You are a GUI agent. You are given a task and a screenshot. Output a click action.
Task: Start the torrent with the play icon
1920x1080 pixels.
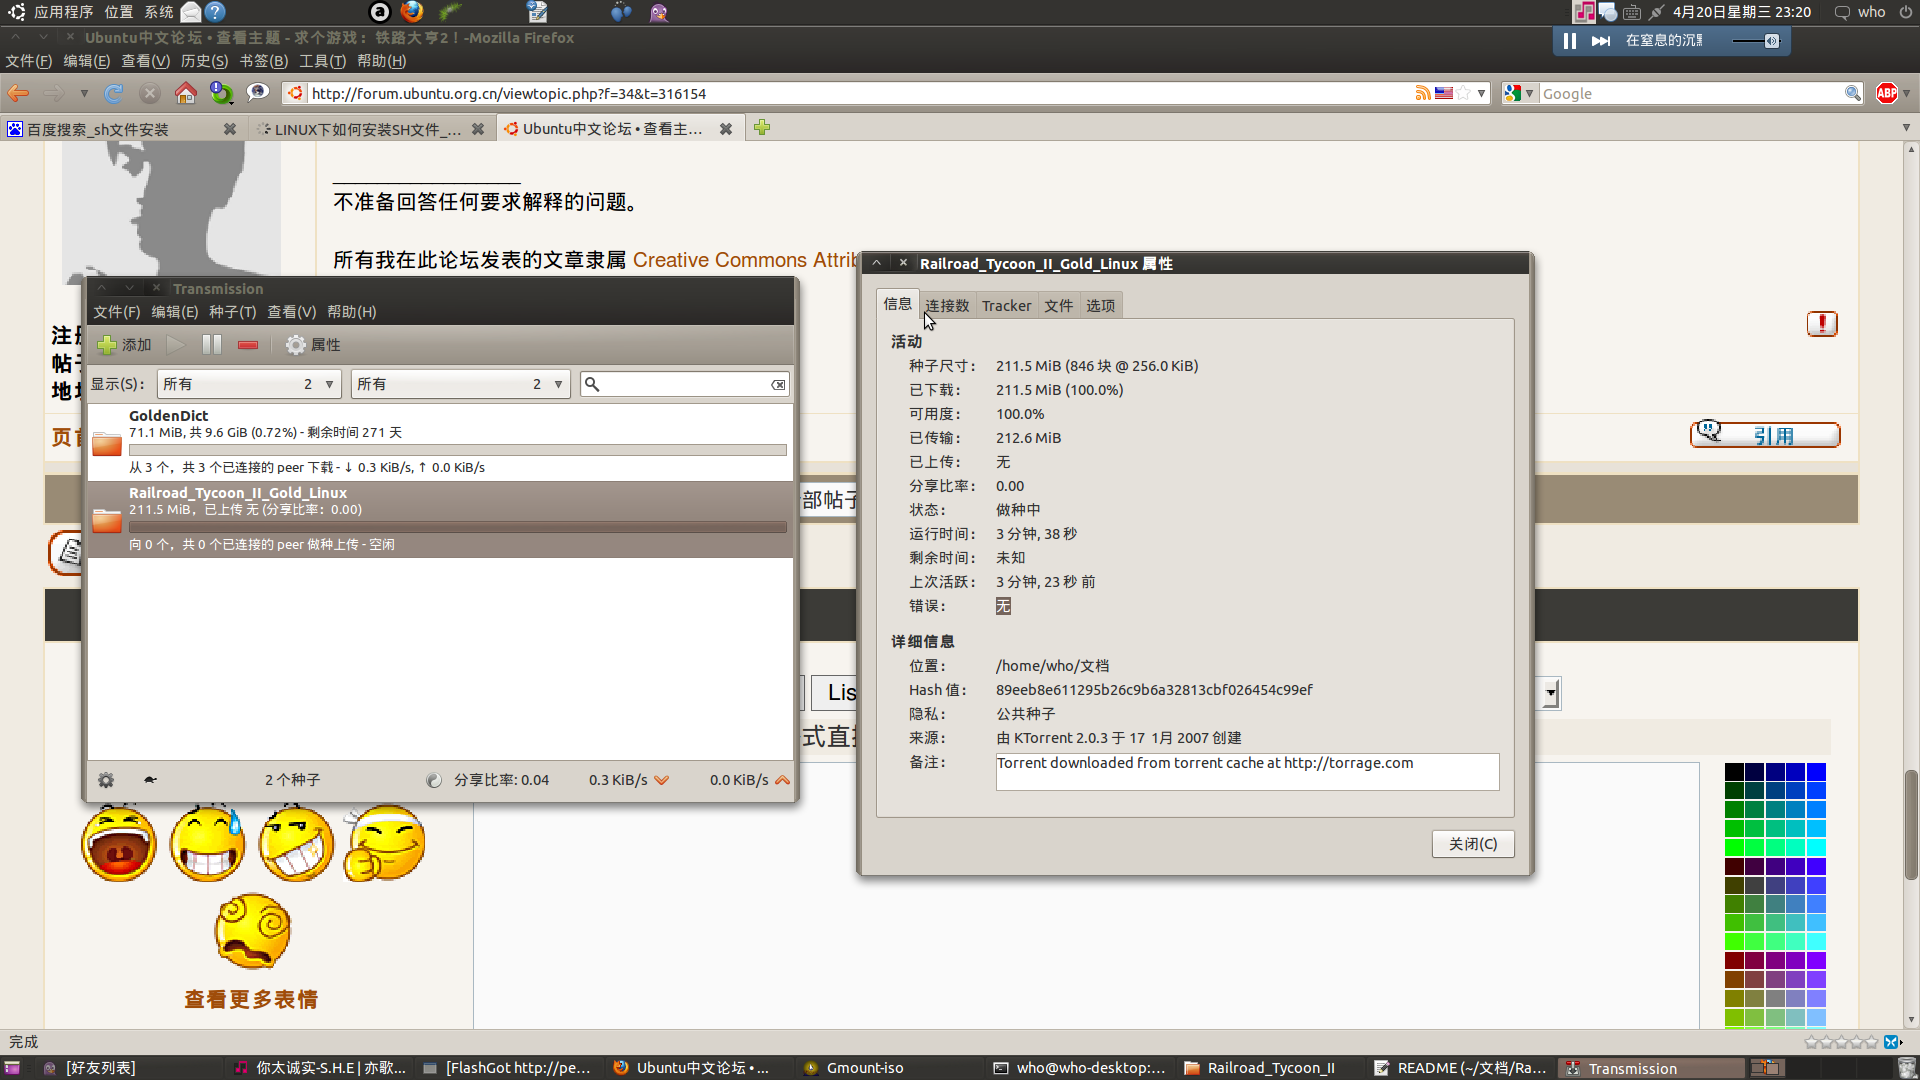pyautogui.click(x=176, y=345)
